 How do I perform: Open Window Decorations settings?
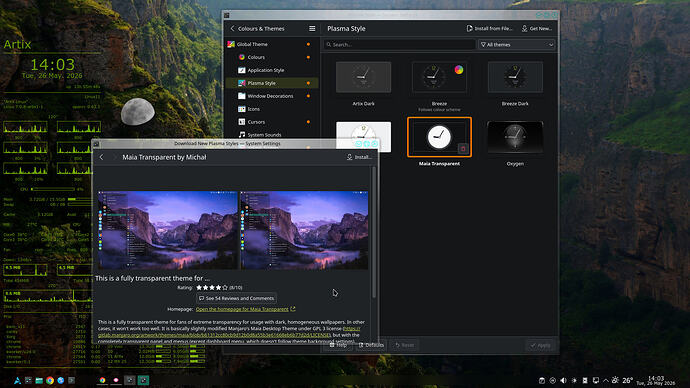point(272,96)
